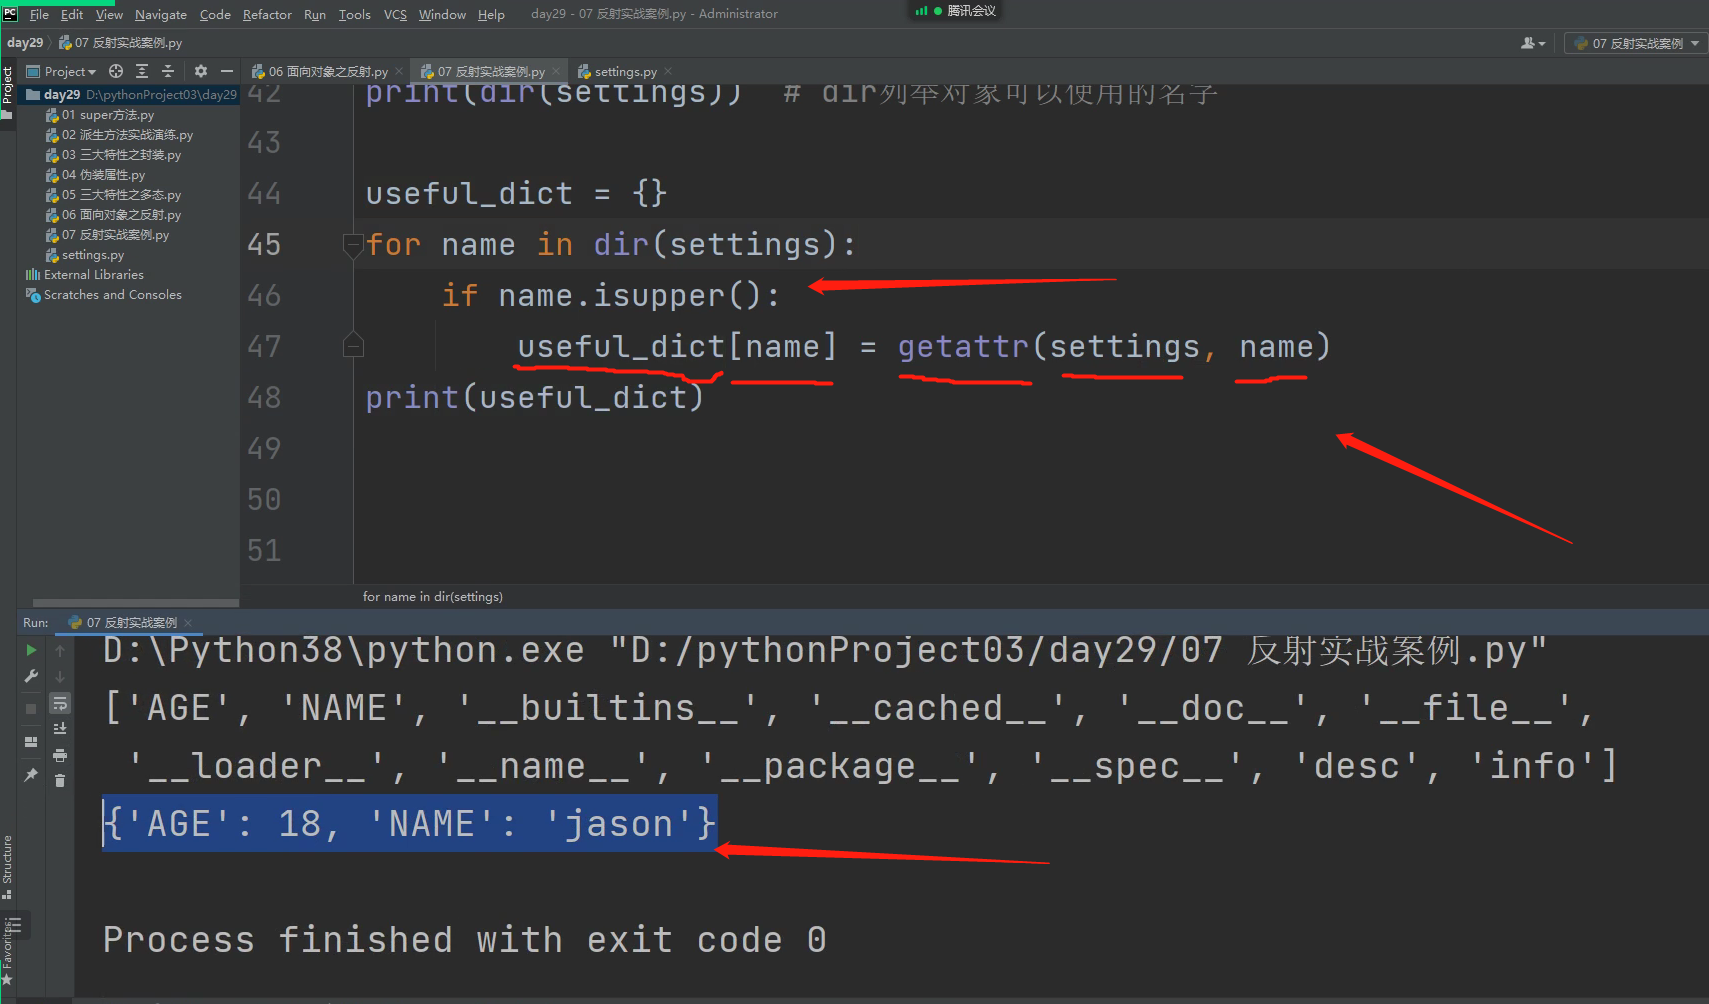Click the locate target icon in Project panel

coord(116,71)
